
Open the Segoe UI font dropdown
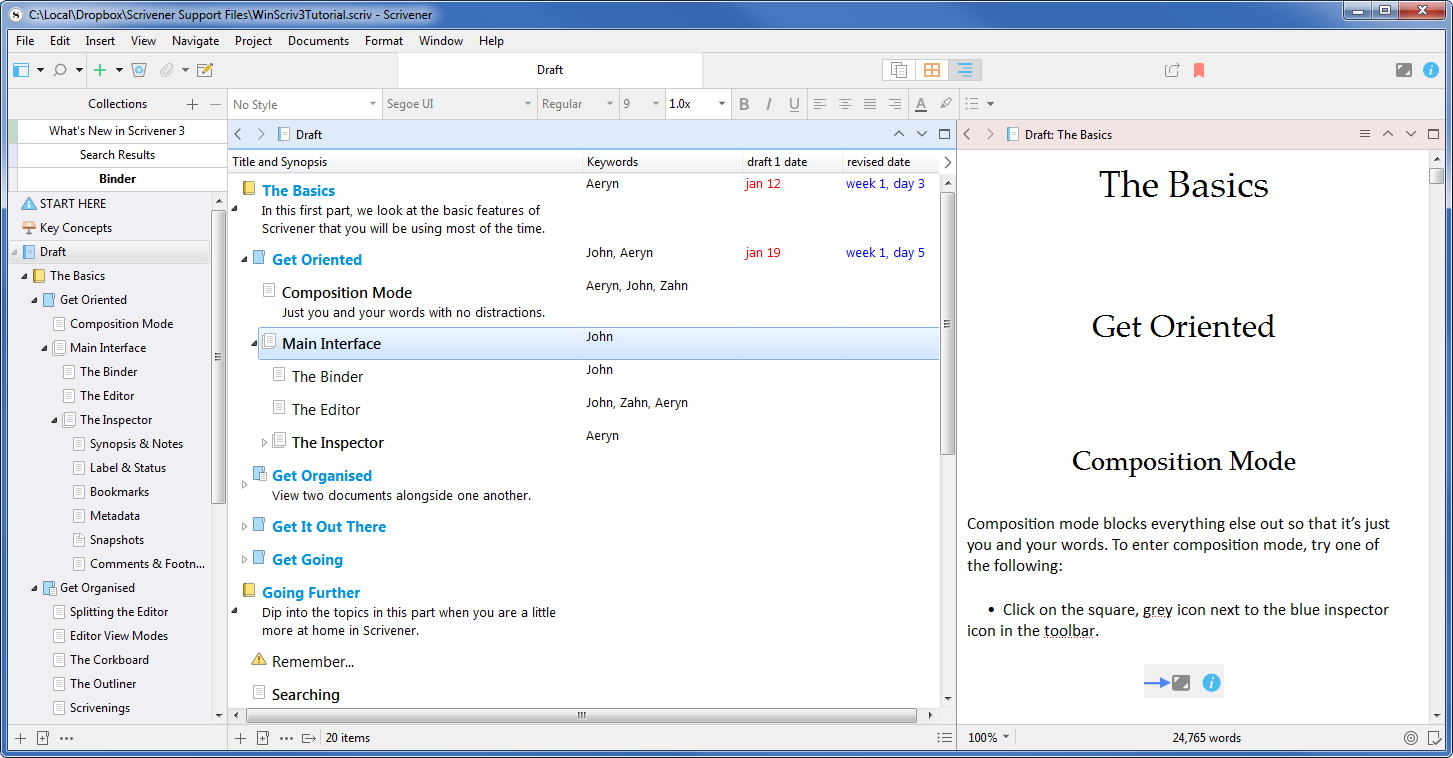click(x=459, y=104)
